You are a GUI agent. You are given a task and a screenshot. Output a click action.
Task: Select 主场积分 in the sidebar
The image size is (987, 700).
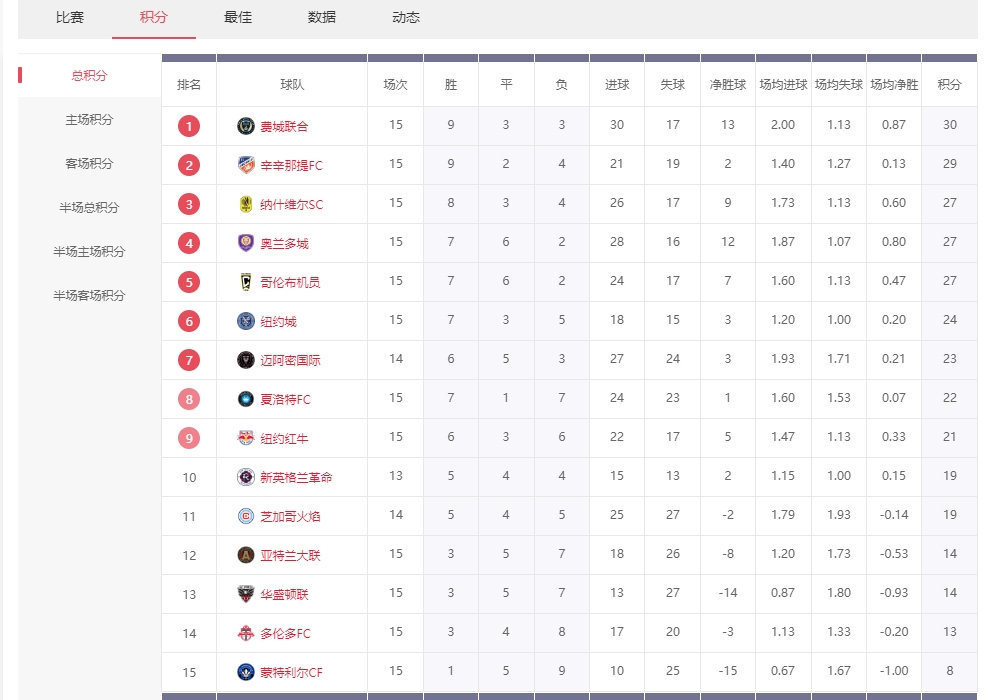coord(89,120)
